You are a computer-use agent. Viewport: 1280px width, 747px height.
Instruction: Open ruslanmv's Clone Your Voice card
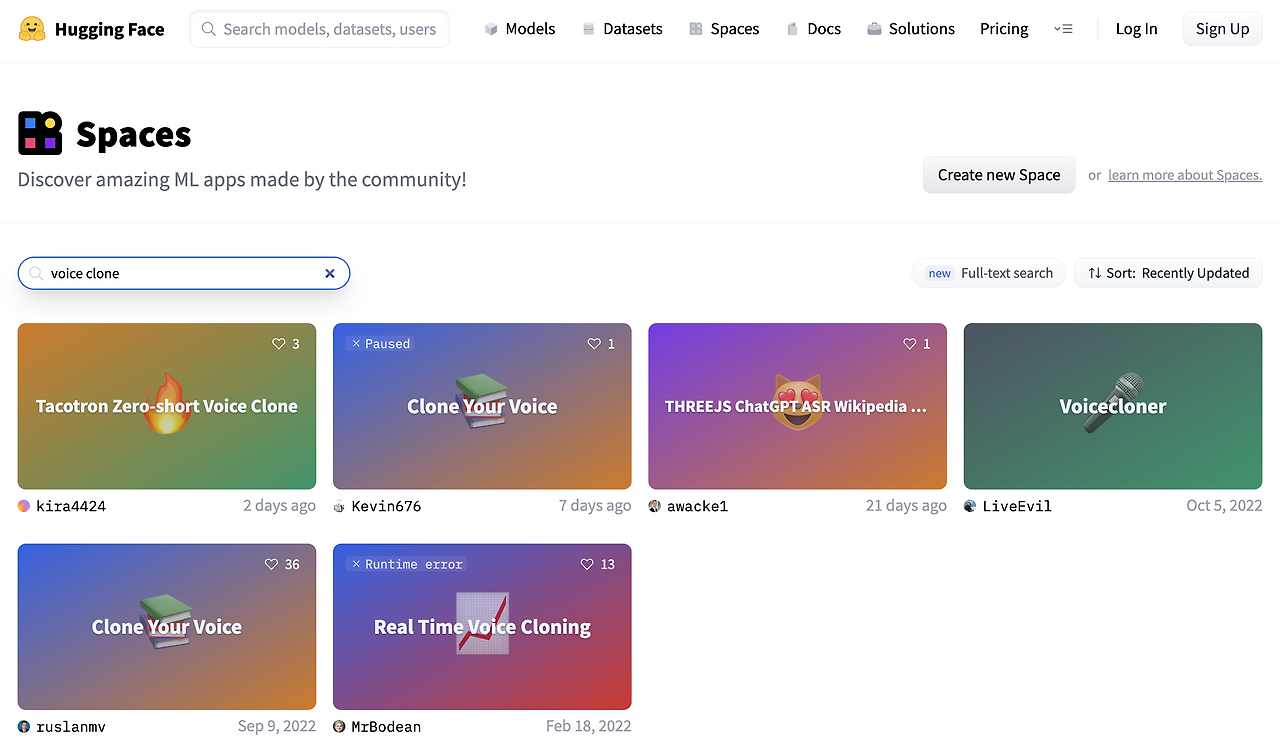coord(167,627)
